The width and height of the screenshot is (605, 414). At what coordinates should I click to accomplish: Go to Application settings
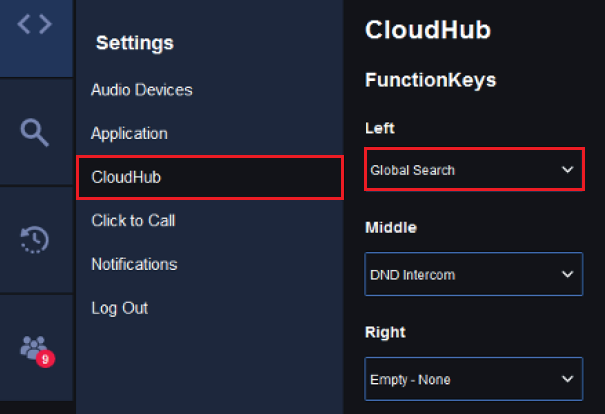click(x=129, y=134)
